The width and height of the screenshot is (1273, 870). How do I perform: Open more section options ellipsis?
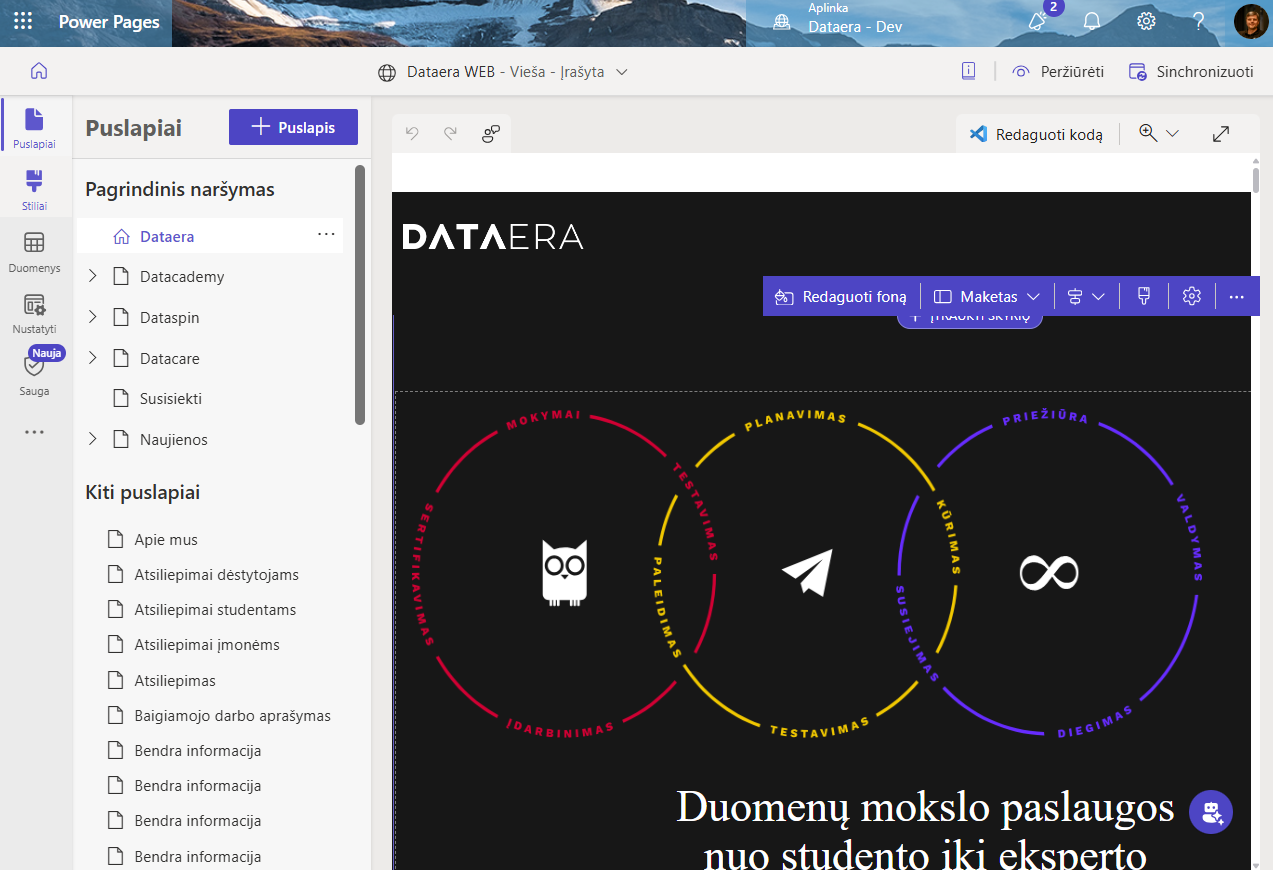coord(1237,296)
